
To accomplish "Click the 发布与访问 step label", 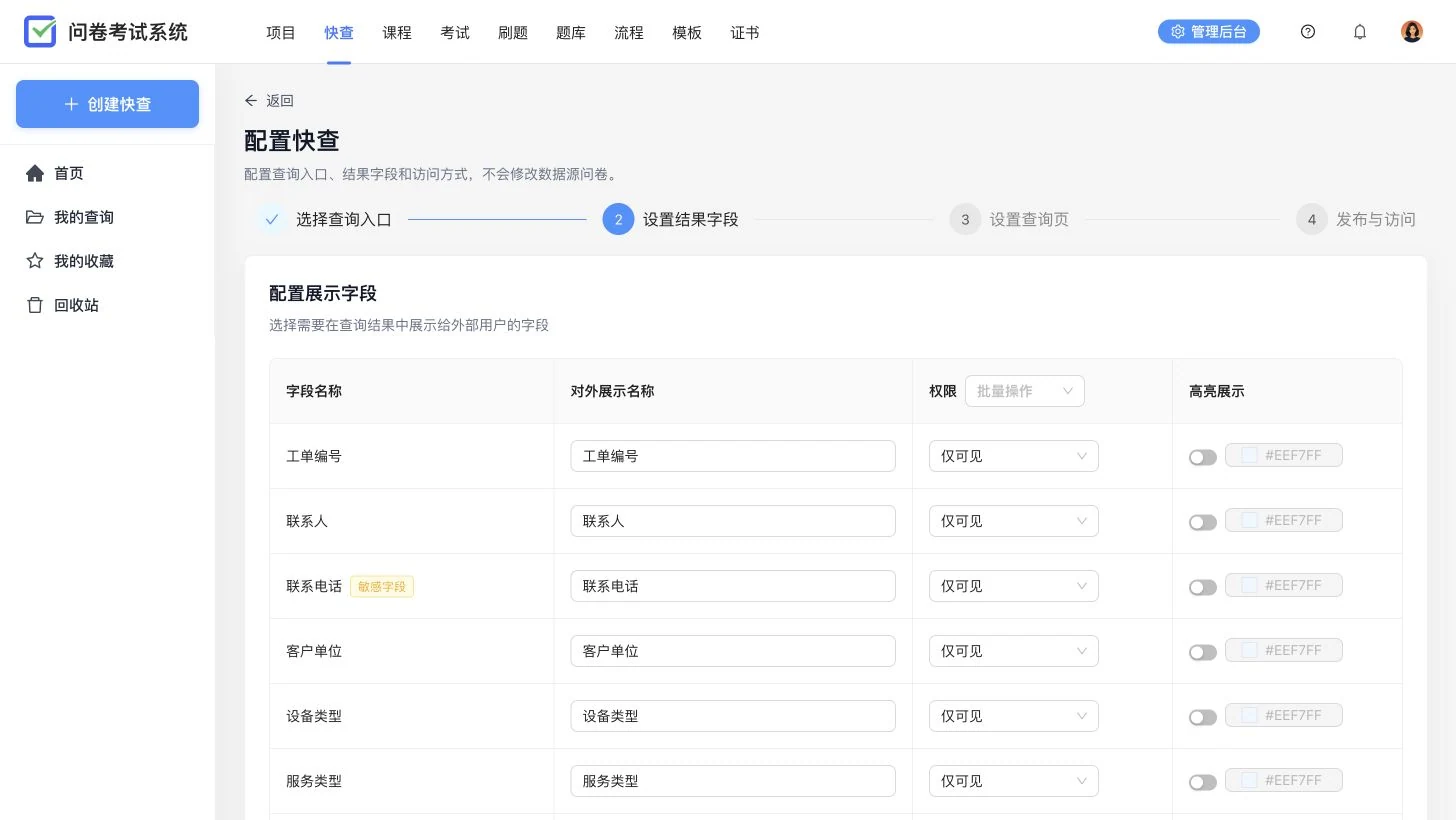I will tap(1376, 220).
